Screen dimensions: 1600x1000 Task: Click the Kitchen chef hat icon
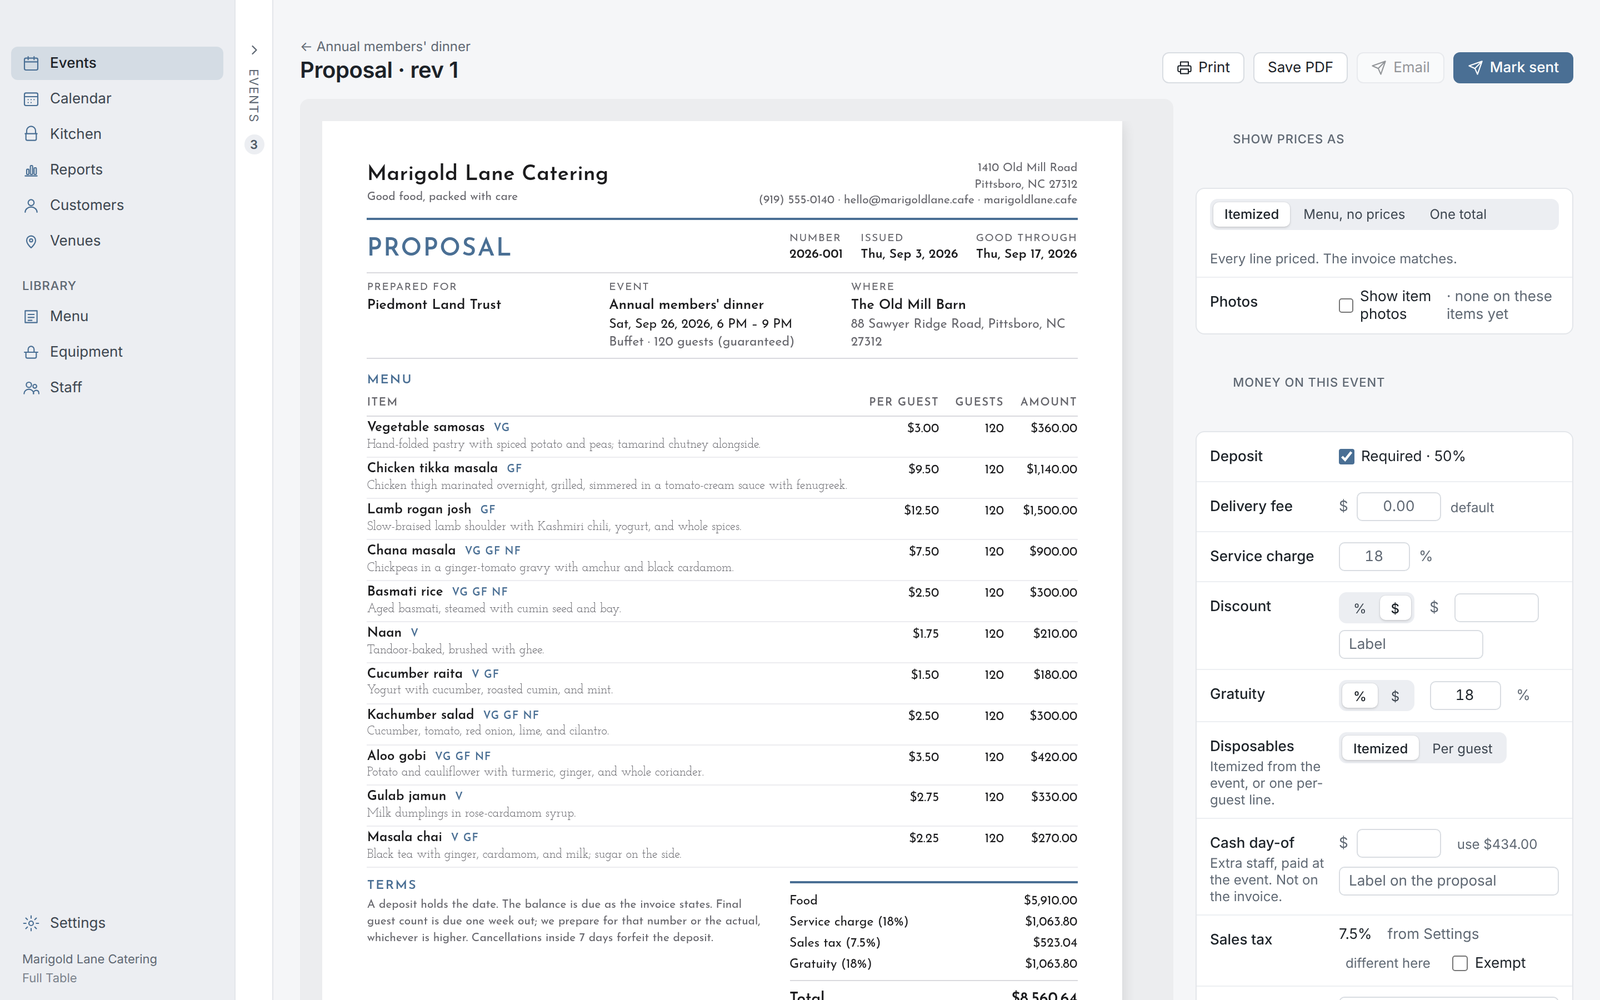point(31,134)
